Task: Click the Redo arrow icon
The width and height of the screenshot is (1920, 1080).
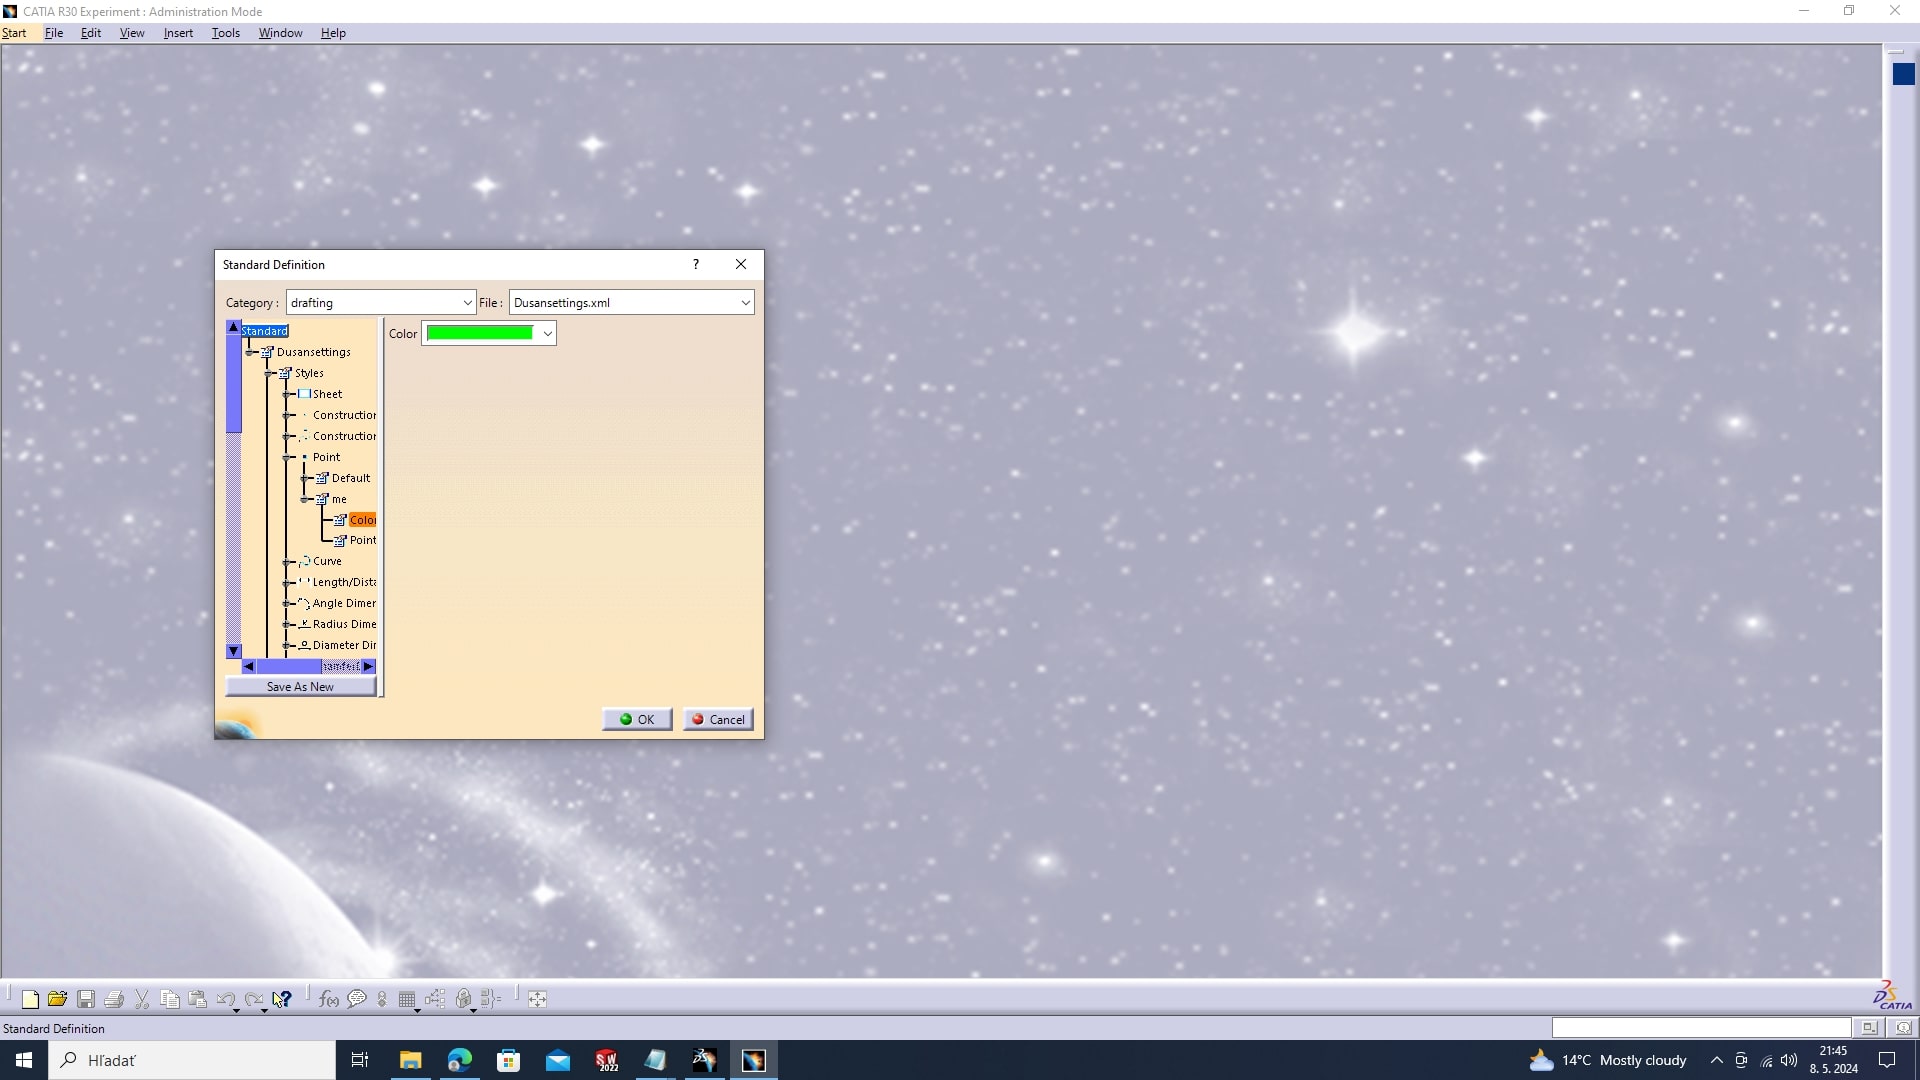Action: pyautogui.click(x=254, y=999)
